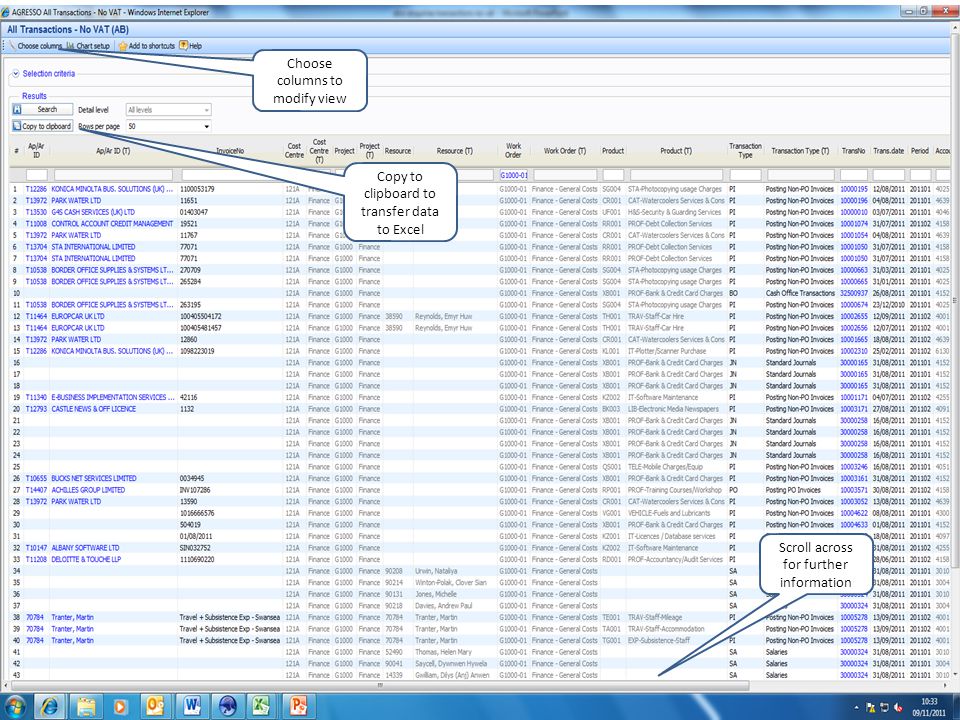The height and width of the screenshot is (720, 960).
Task: Open transaction number 32500937 link
Action: 853,293
